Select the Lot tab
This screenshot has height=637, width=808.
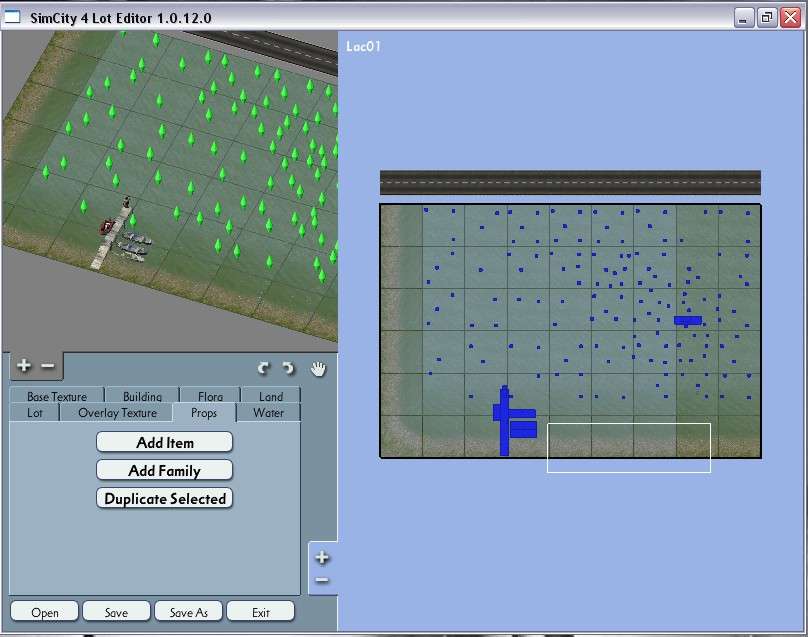coord(35,413)
